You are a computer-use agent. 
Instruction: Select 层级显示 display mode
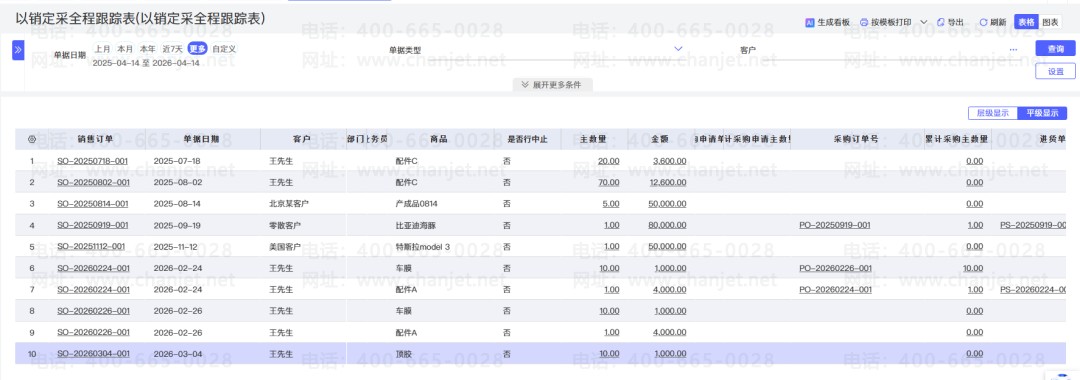click(993, 114)
